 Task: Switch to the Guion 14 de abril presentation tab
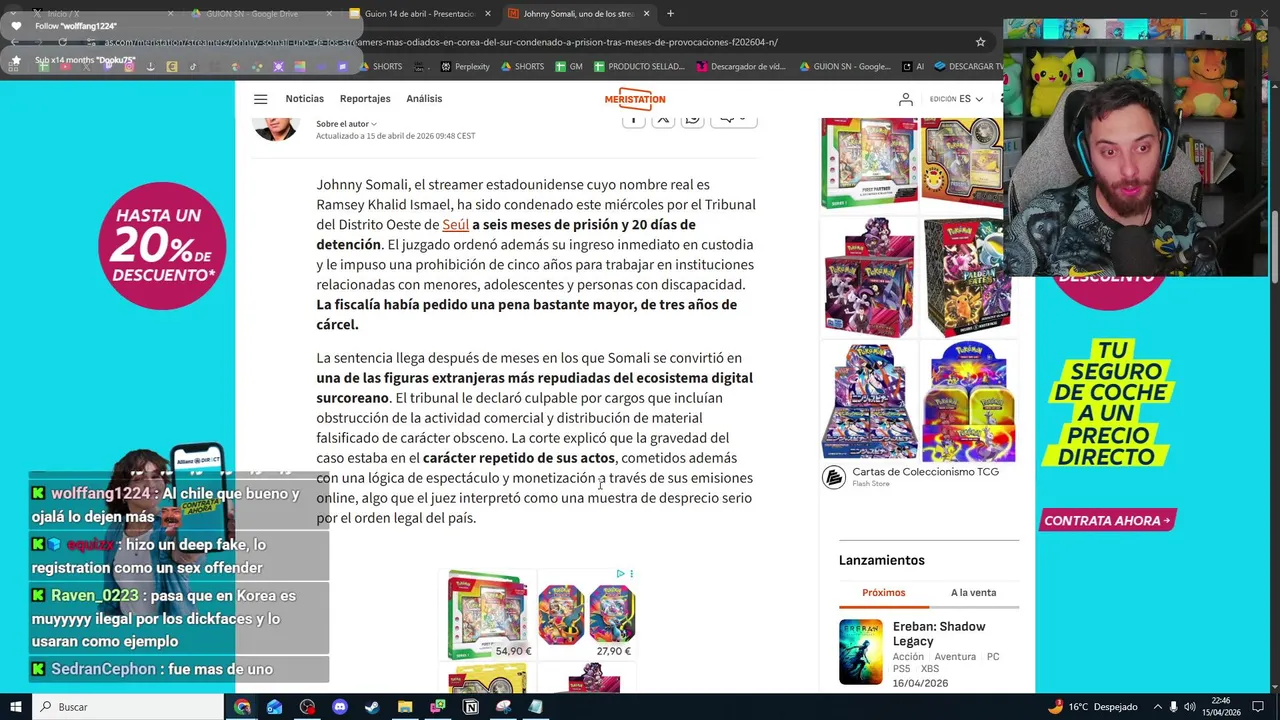pyautogui.click(x=418, y=14)
